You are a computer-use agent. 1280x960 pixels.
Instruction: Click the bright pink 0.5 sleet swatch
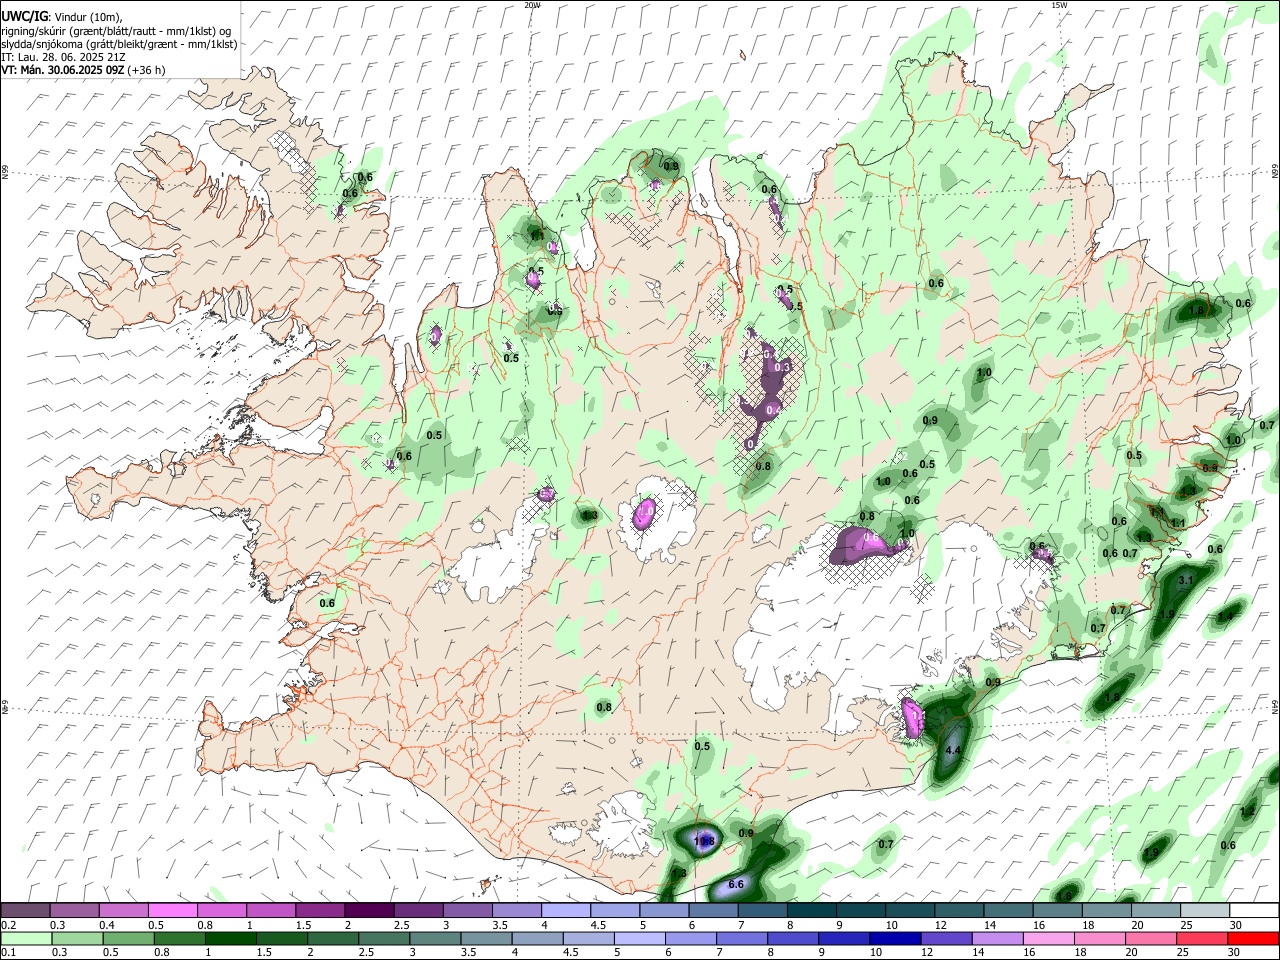(172, 911)
